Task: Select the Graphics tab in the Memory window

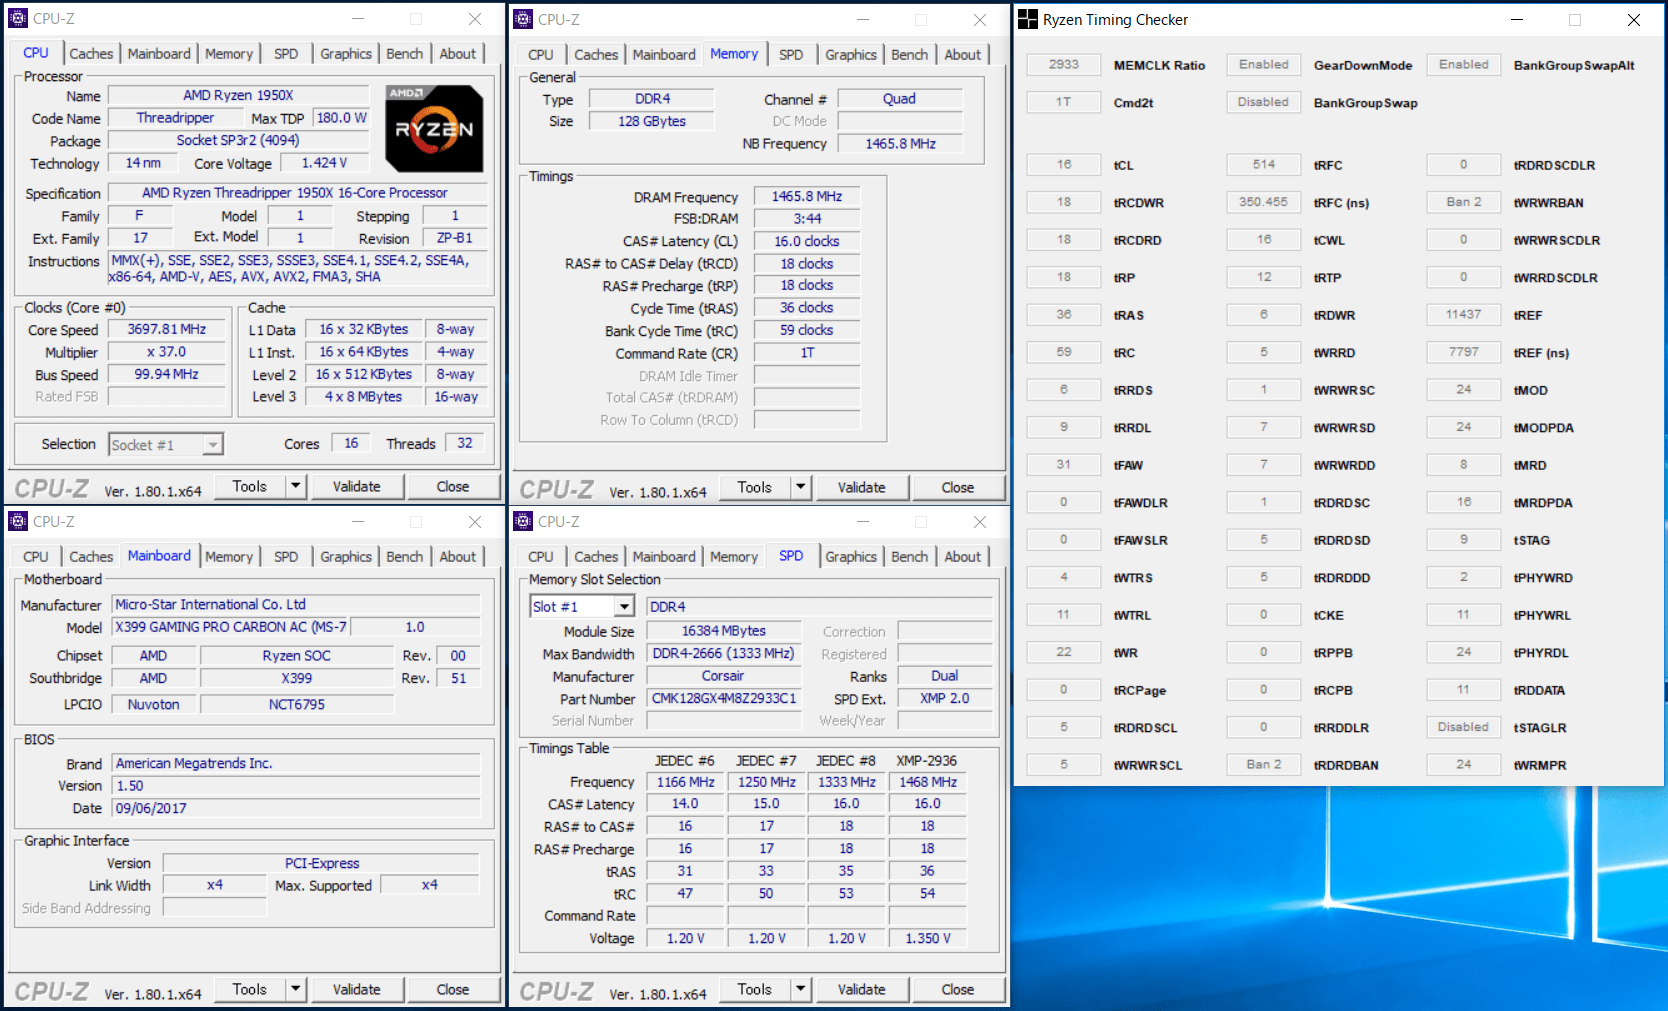Action: point(851,55)
